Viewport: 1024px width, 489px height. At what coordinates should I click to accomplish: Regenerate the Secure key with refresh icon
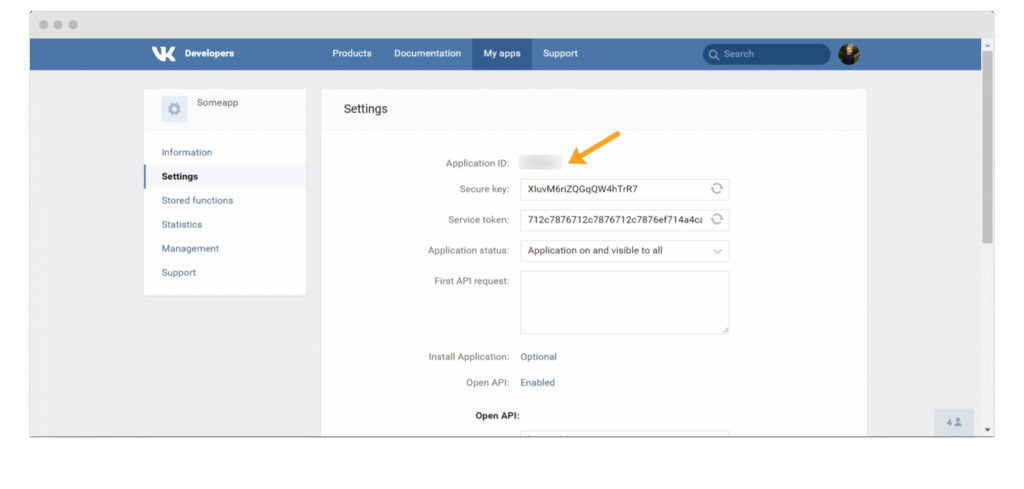point(717,189)
